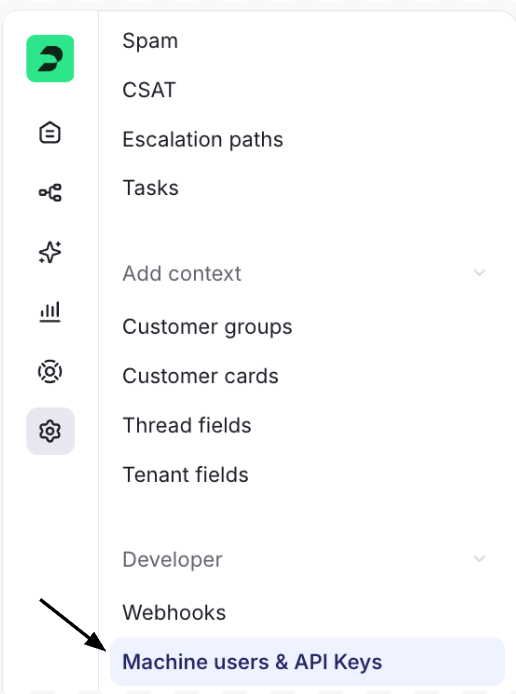Collapse the Add context section chevron

pos(480,273)
